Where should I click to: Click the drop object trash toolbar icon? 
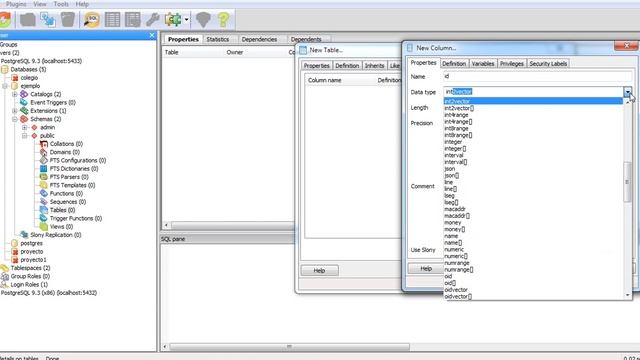point(68,19)
